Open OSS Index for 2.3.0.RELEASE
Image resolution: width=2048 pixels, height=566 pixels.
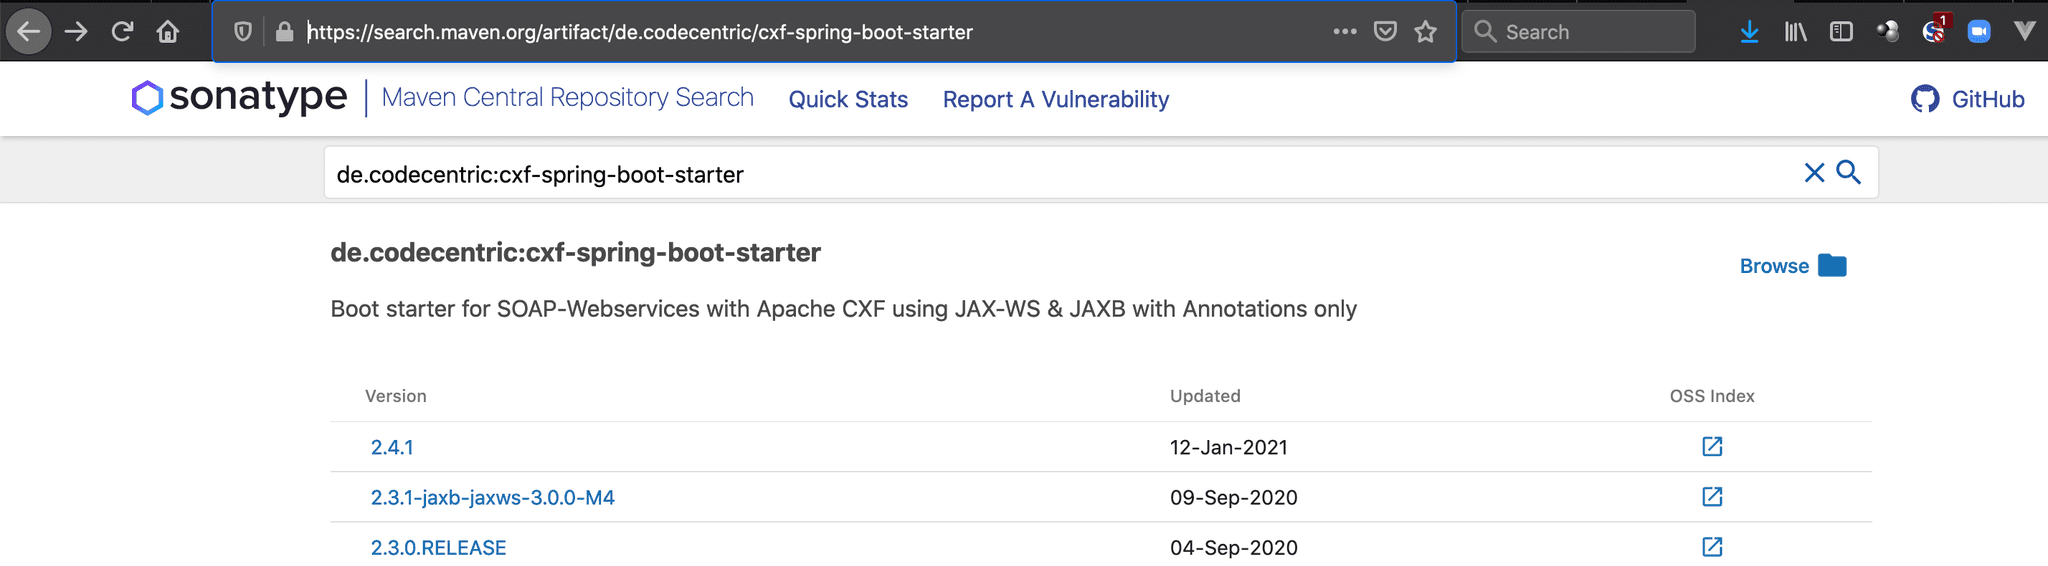pos(1712,547)
